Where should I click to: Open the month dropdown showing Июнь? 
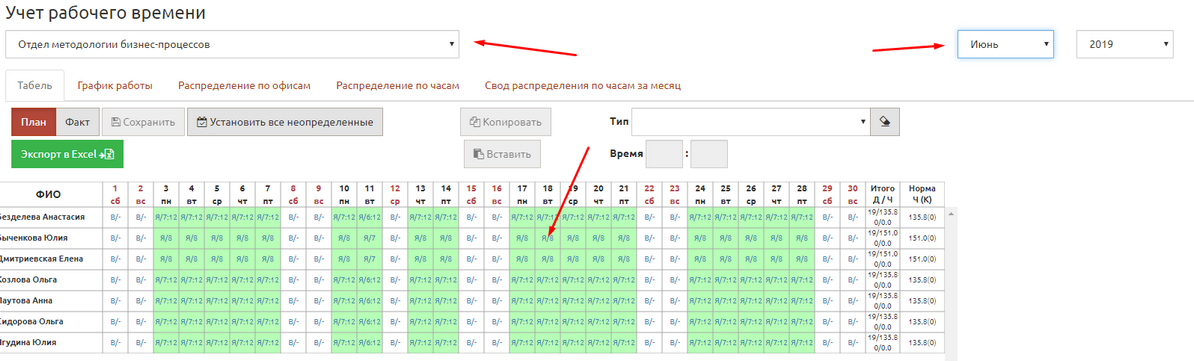[1005, 44]
